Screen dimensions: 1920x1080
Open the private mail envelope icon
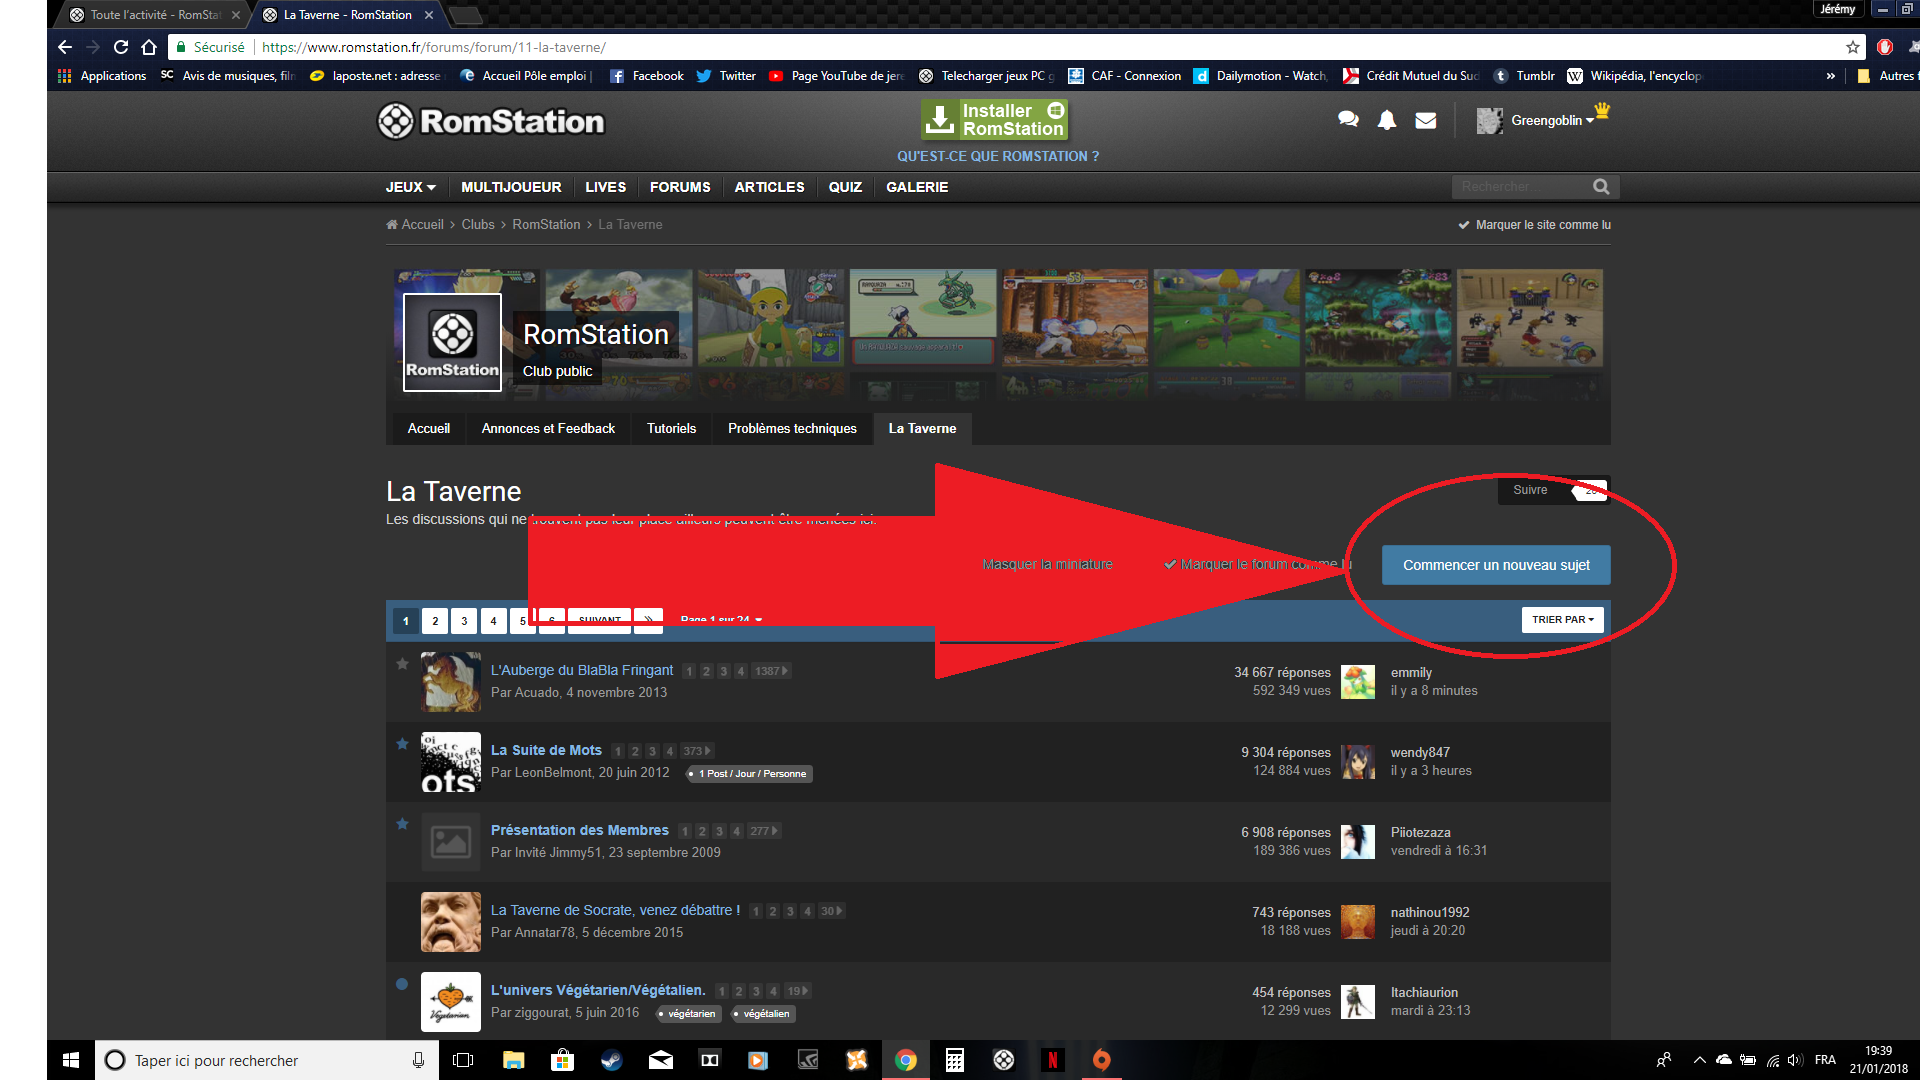click(1426, 120)
